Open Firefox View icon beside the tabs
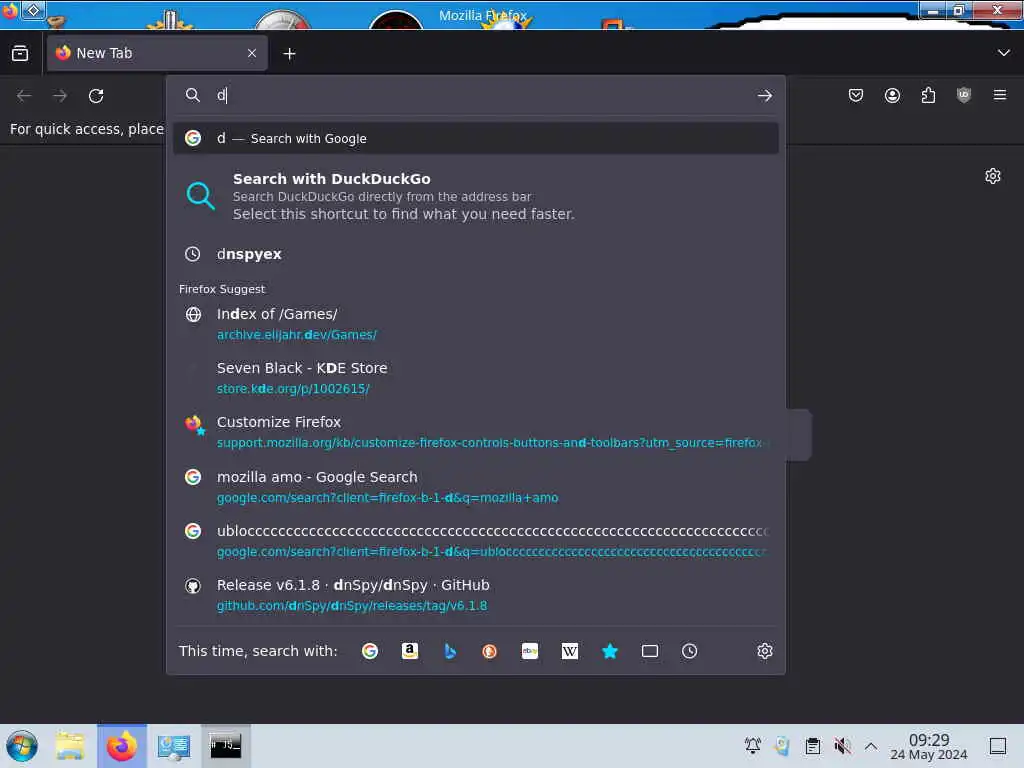1024x768 pixels. click(x=20, y=53)
